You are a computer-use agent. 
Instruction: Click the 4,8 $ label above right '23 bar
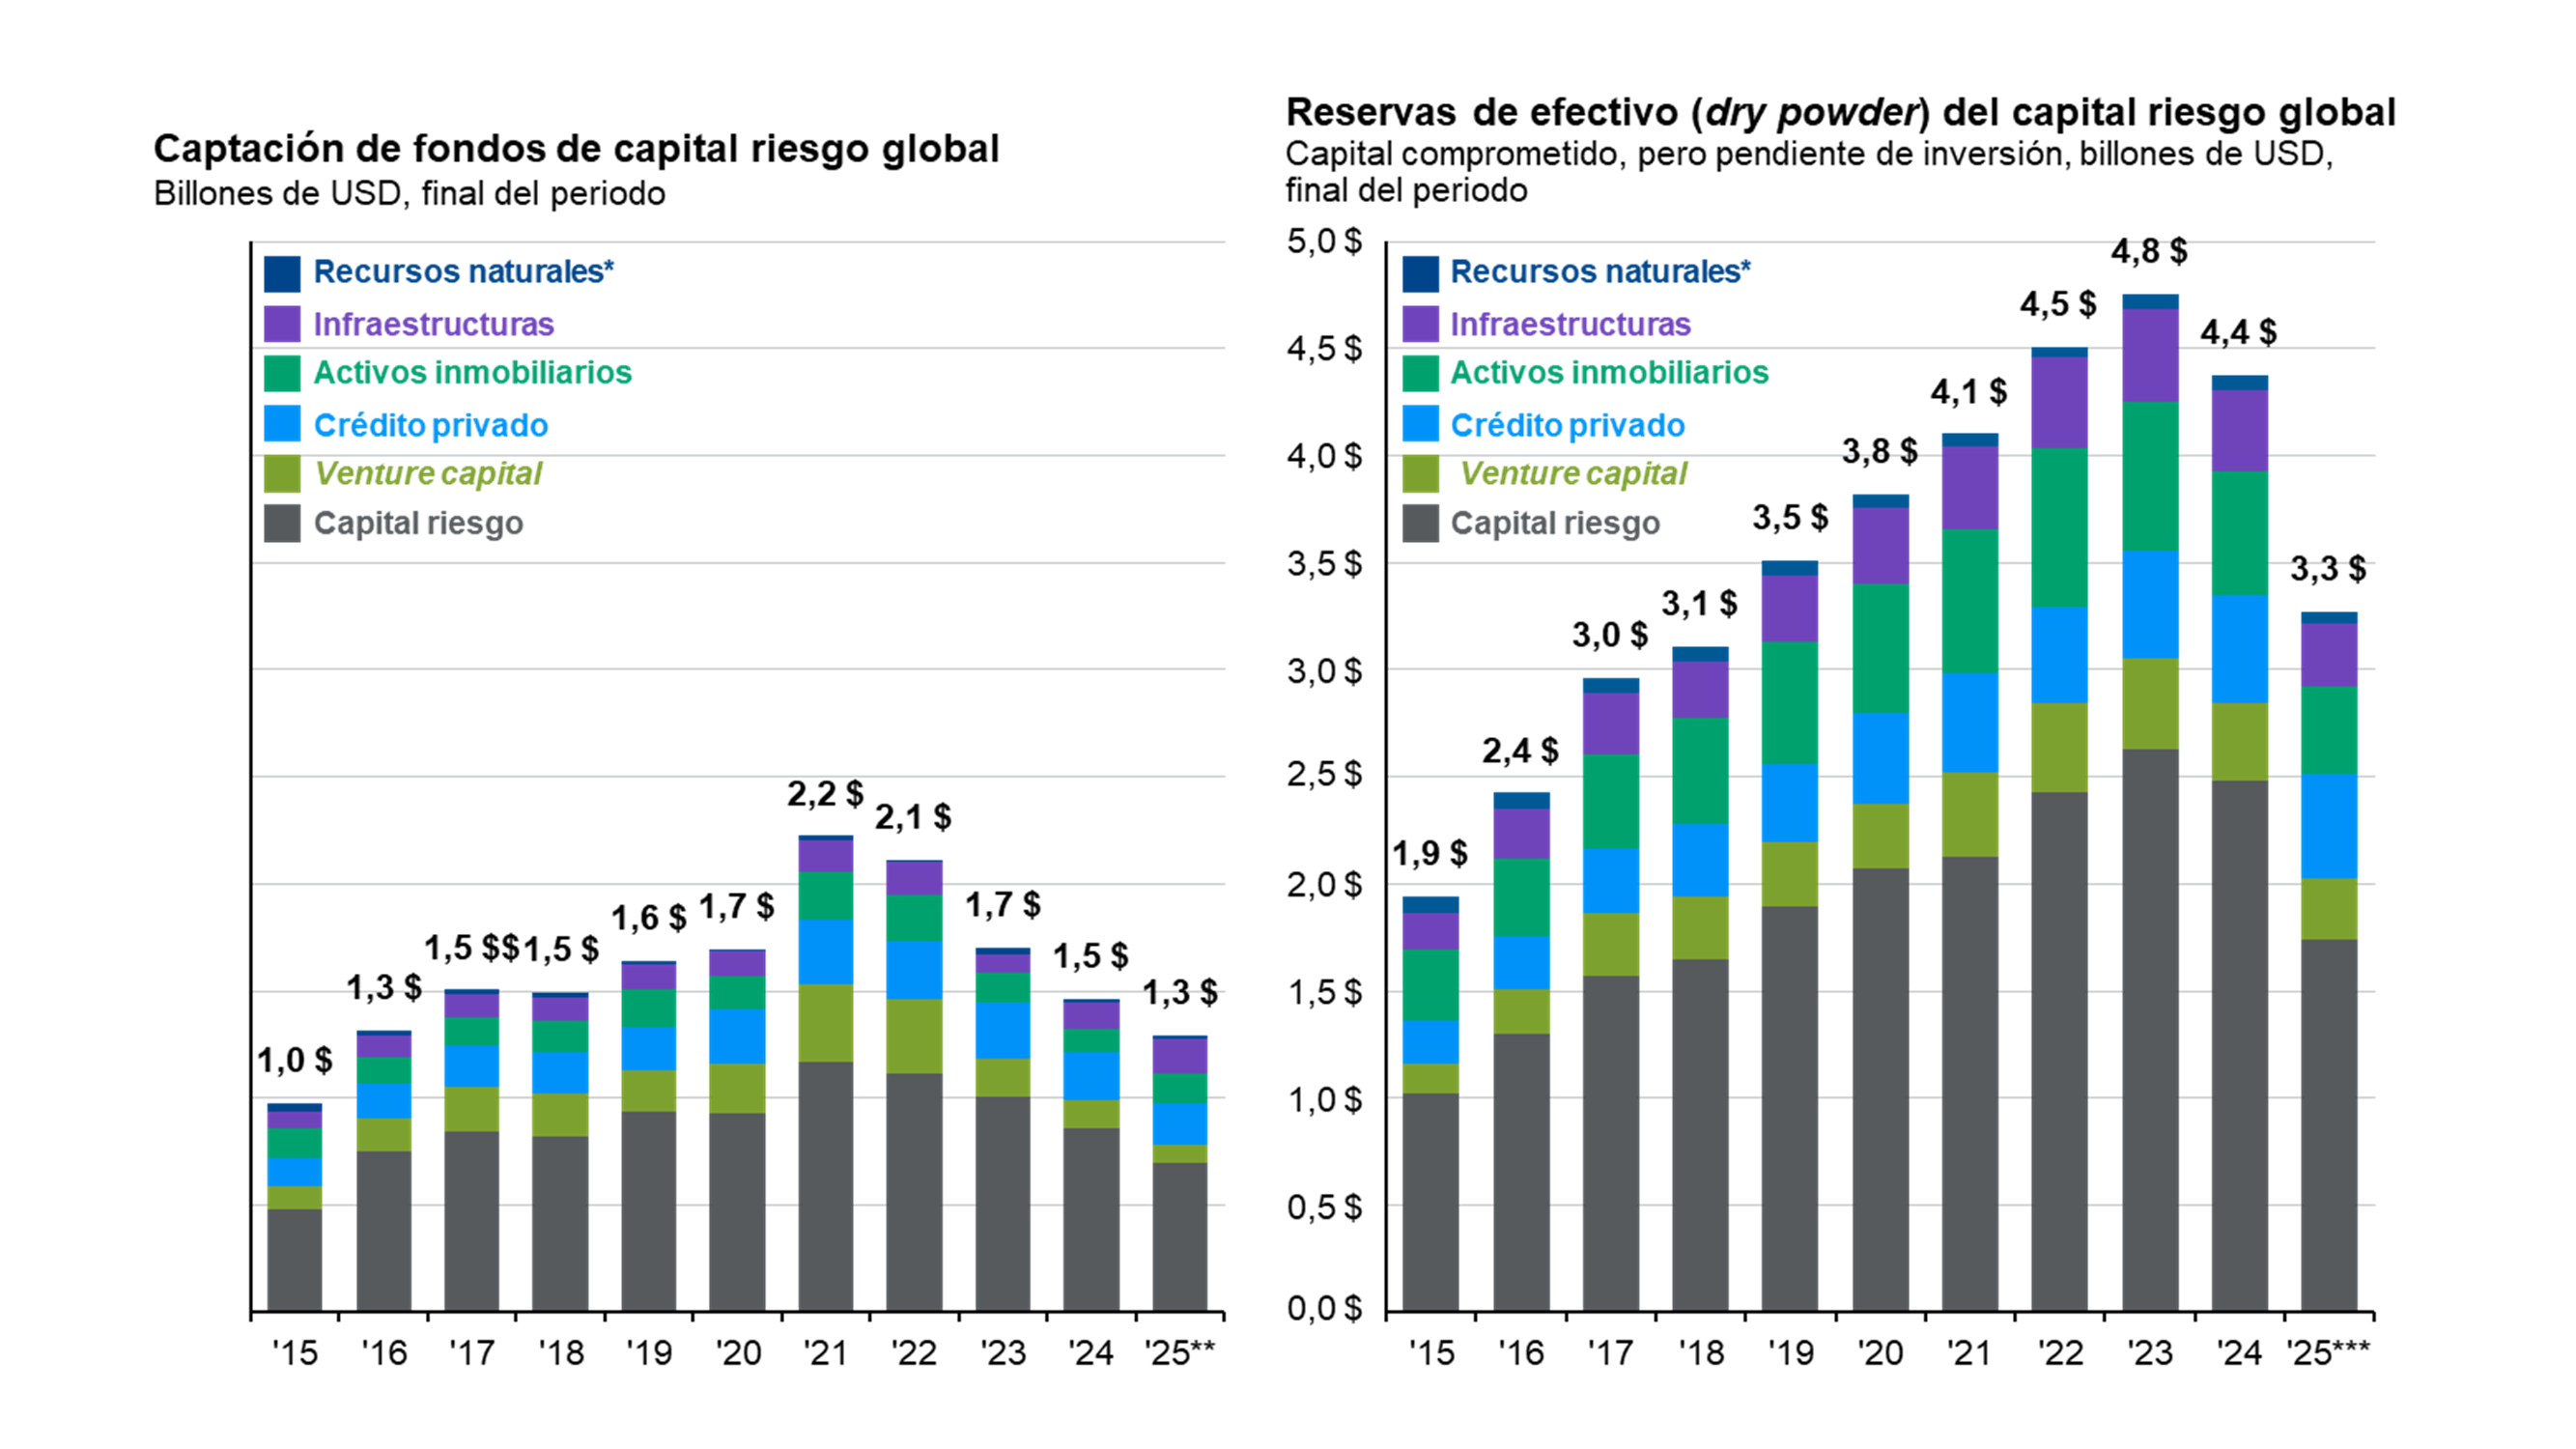(x=2148, y=251)
